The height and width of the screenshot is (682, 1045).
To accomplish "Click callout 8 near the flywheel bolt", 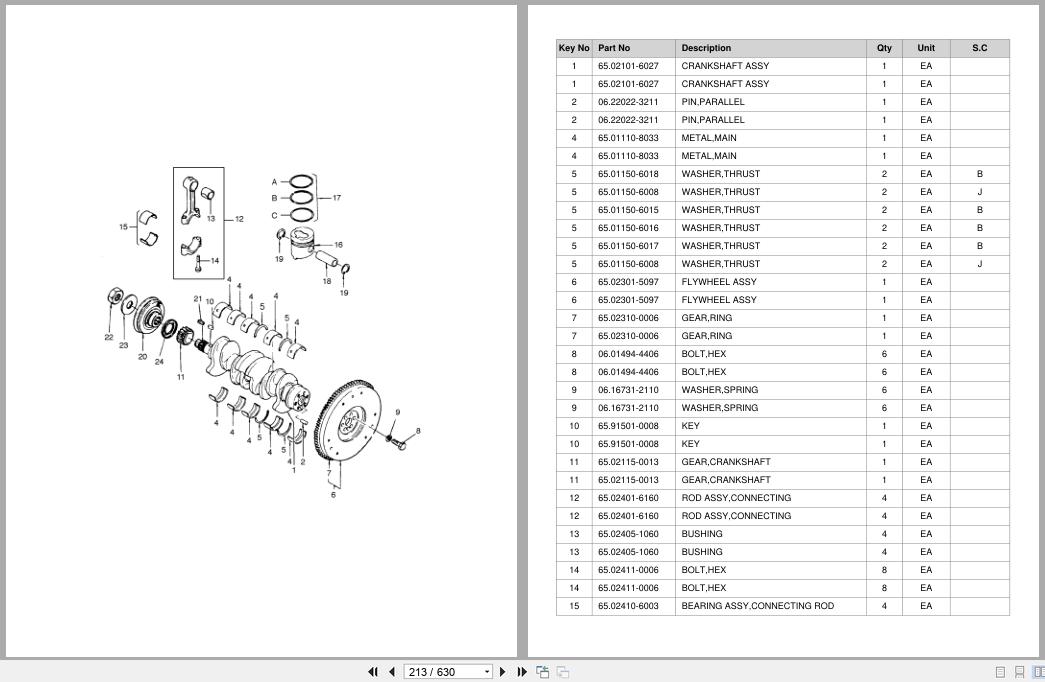I will [418, 431].
